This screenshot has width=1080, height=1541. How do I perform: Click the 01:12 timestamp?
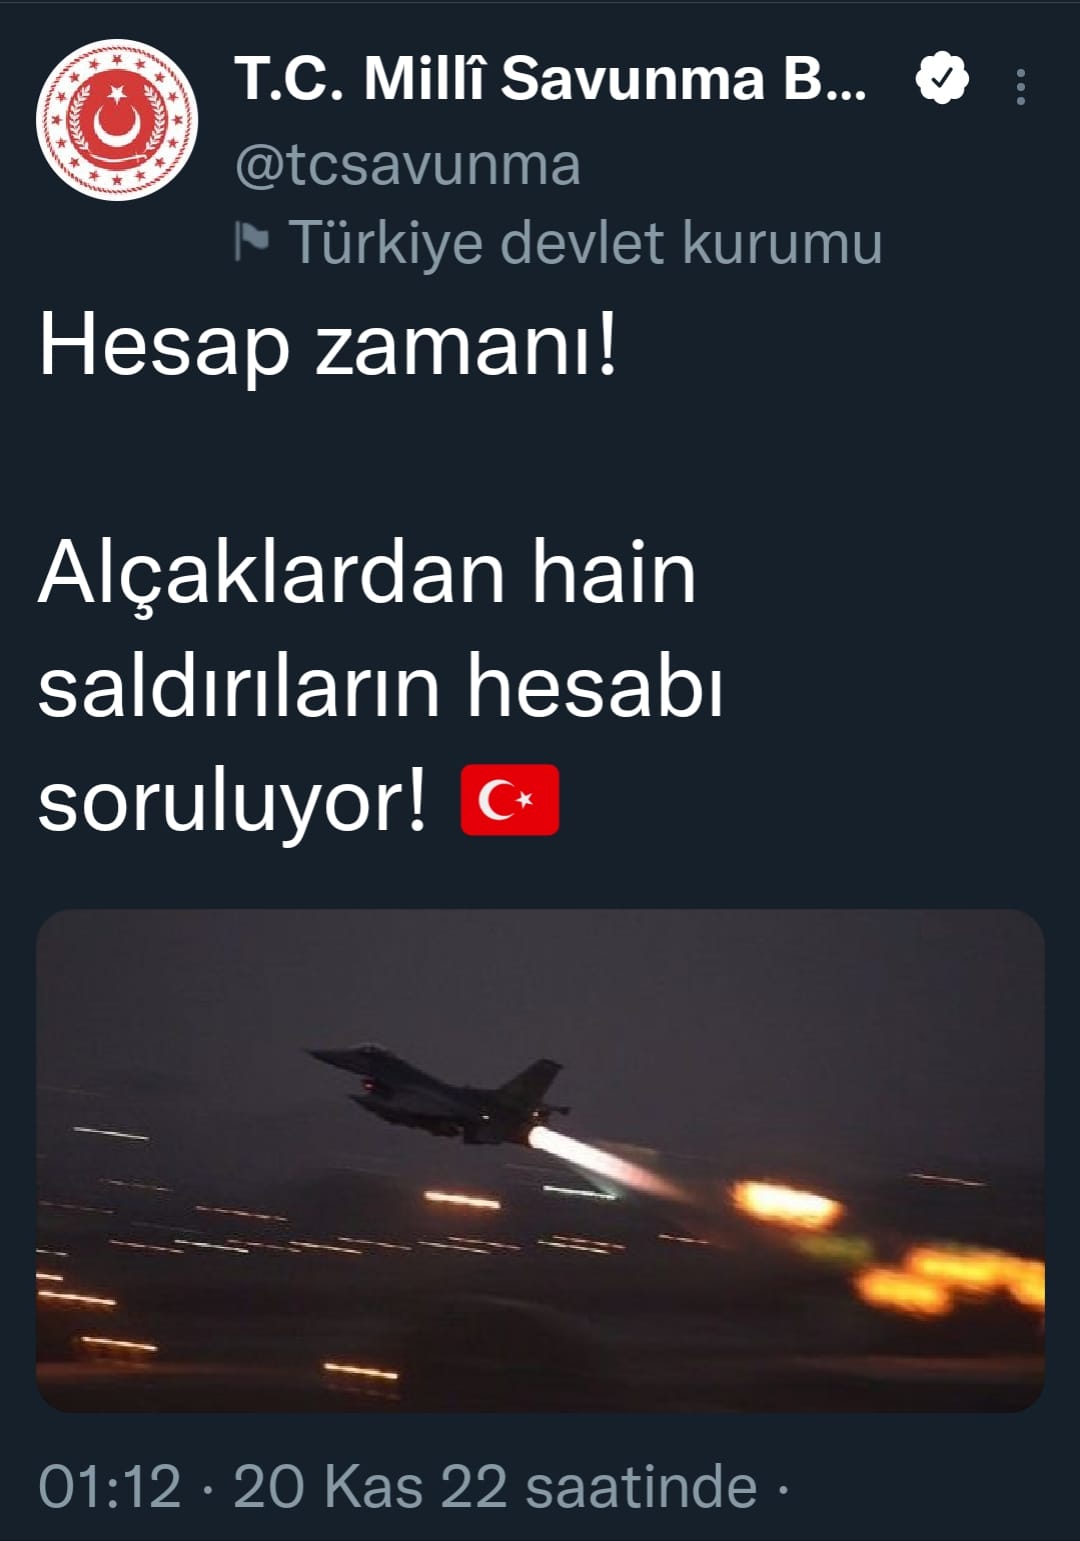point(110,1487)
